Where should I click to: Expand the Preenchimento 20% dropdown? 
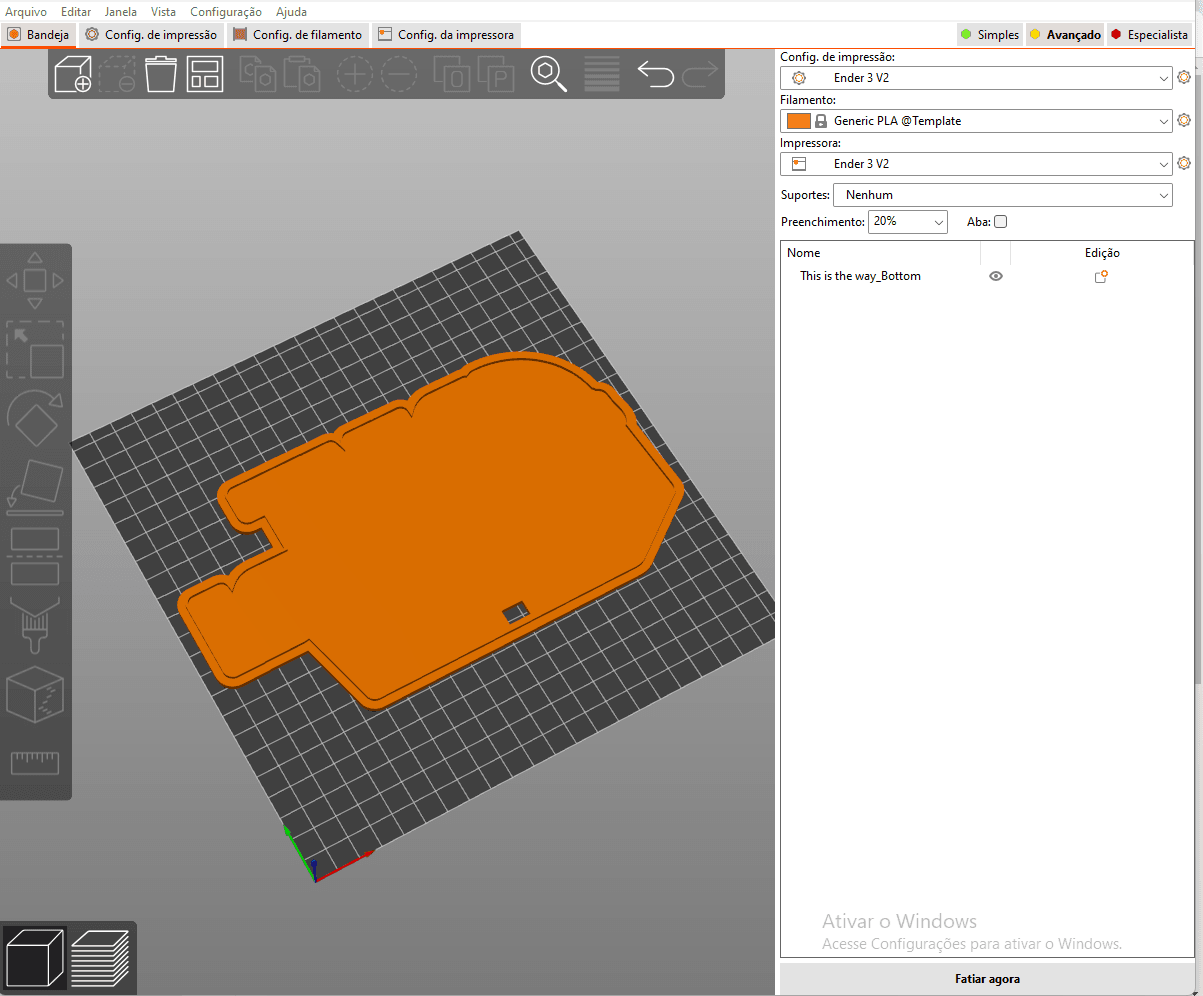click(907, 222)
